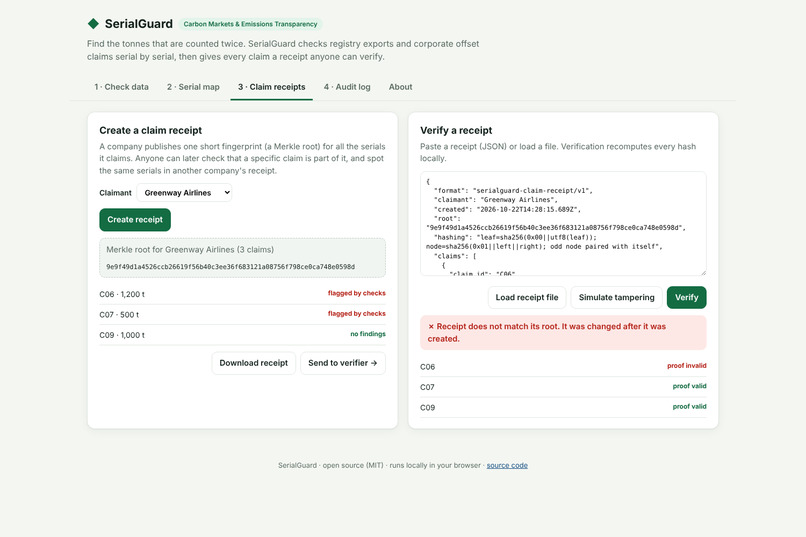Click the Claimant field label
This screenshot has width=806, height=537.
click(x=115, y=193)
